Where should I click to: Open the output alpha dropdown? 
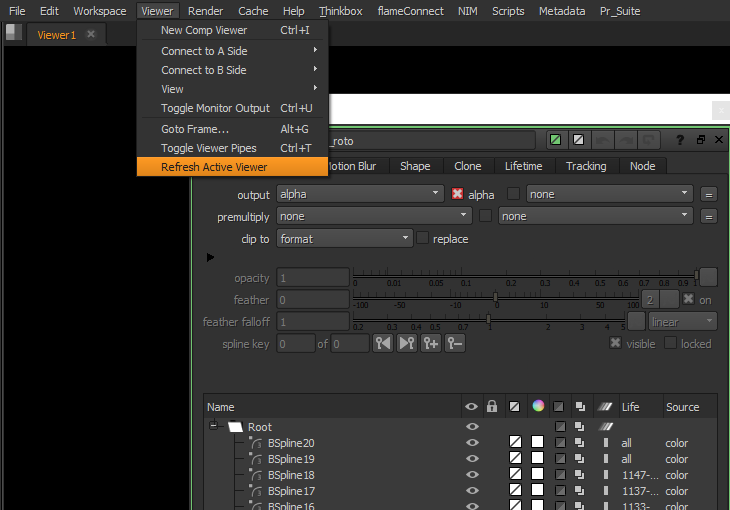[360, 194]
